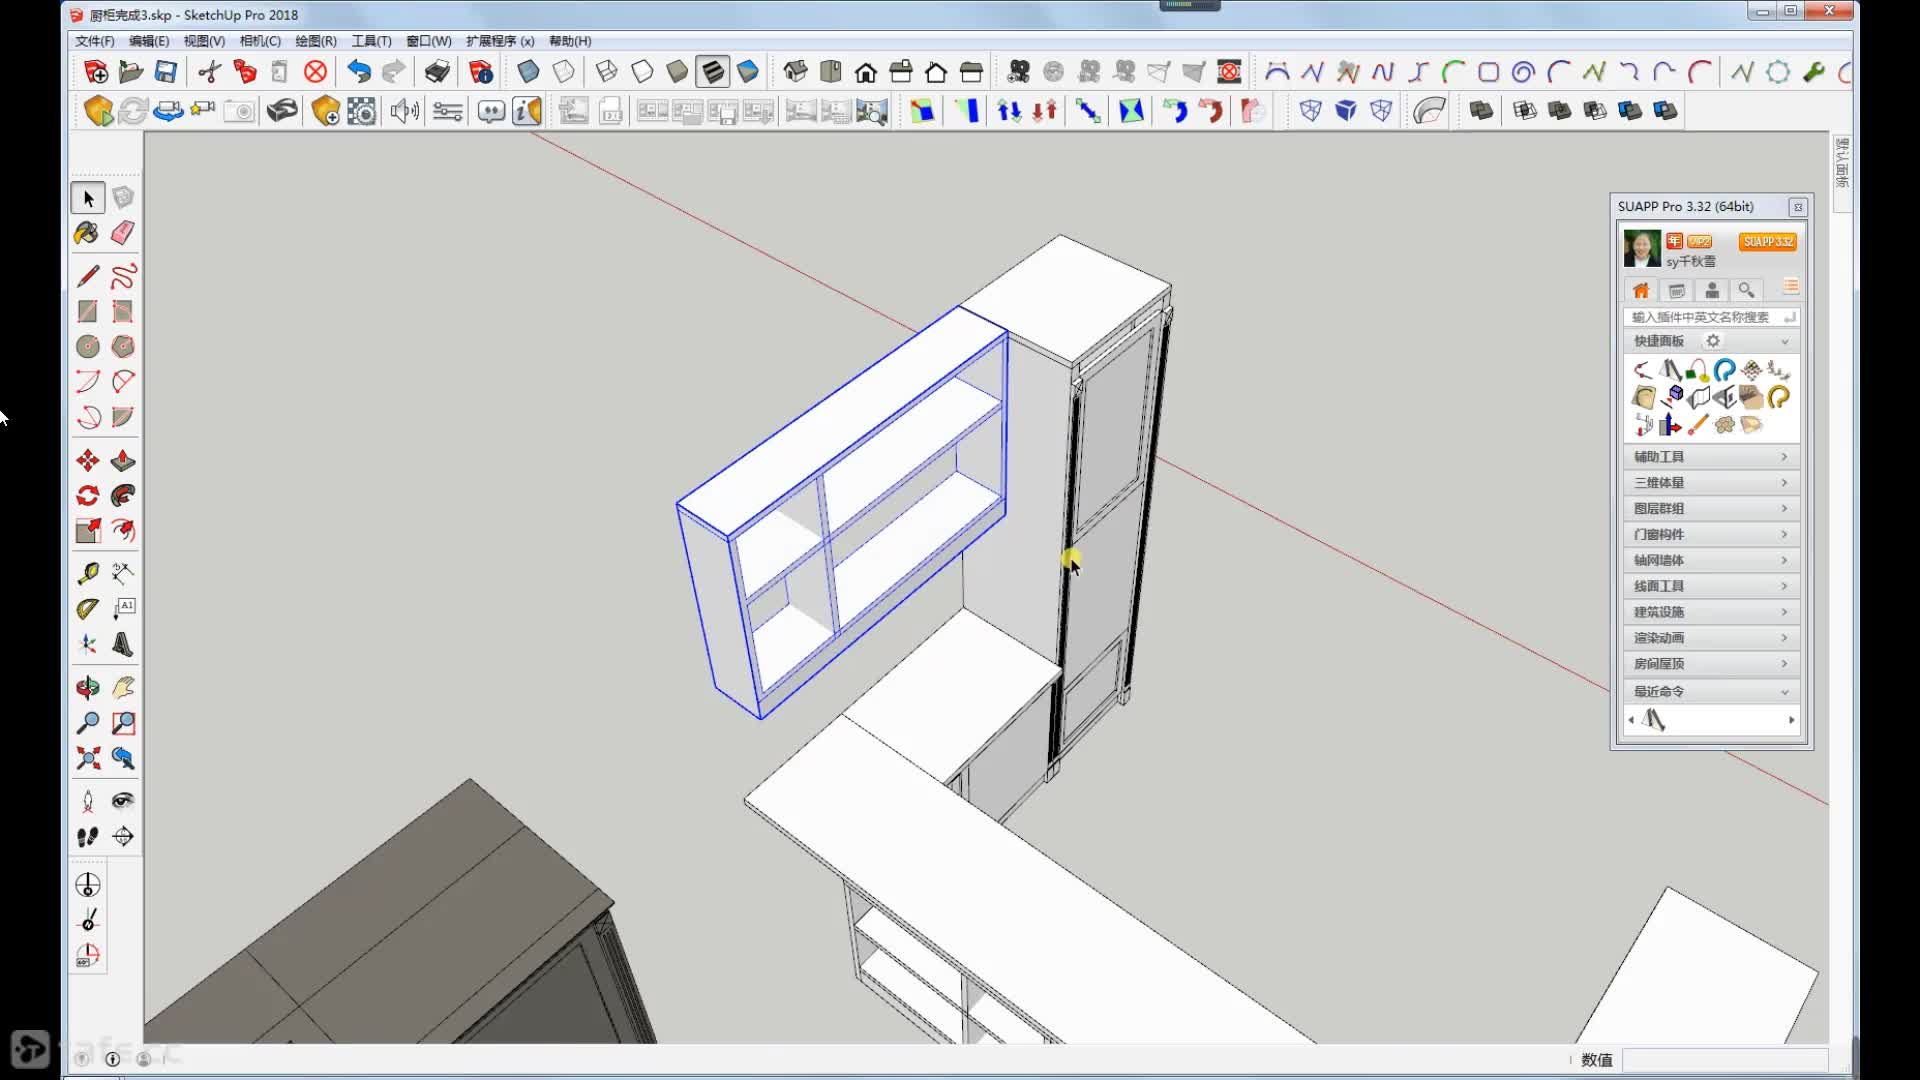Pick the Protractor tool
This screenshot has width=1920, height=1080.
click(x=88, y=608)
